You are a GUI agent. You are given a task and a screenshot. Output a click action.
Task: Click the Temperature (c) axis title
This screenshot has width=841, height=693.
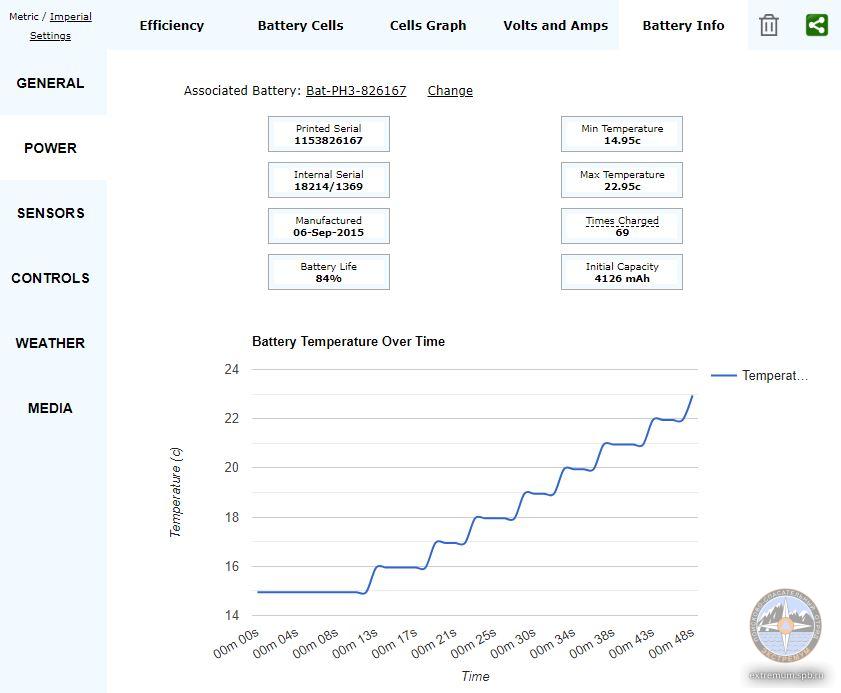[175, 492]
